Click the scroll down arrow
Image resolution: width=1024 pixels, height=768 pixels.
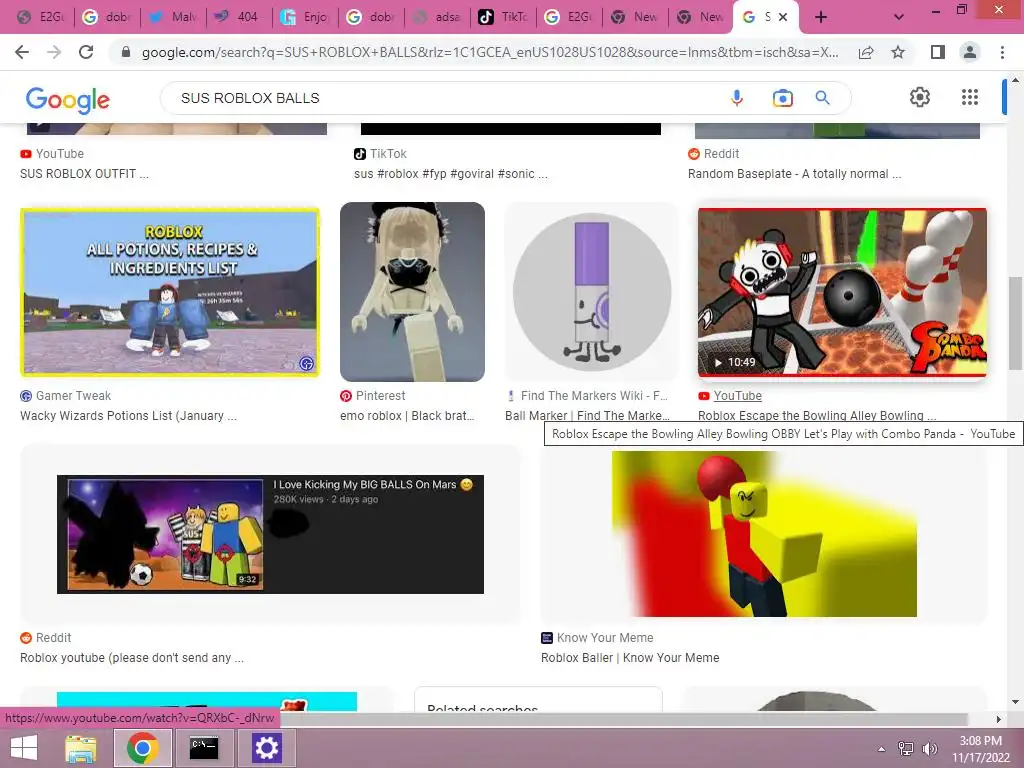point(1015,703)
